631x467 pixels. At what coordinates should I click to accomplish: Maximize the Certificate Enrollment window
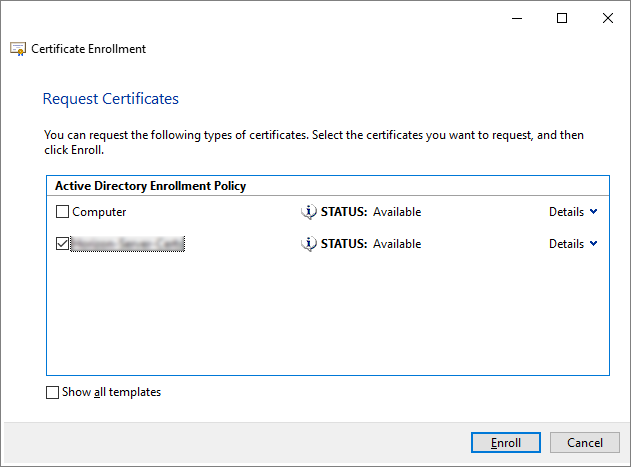click(x=562, y=18)
